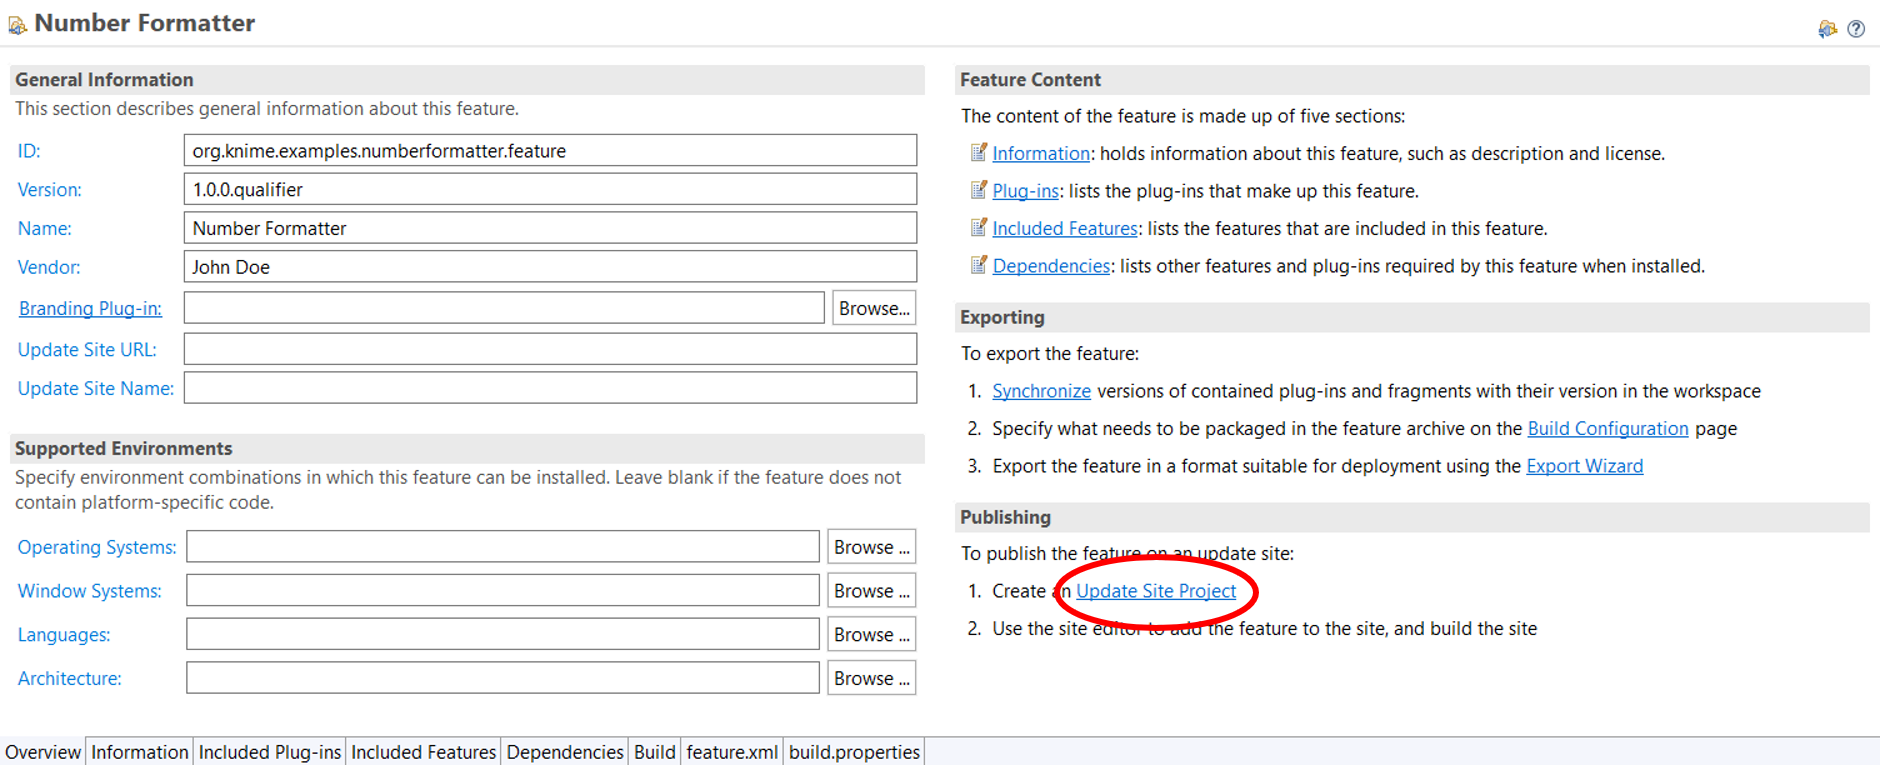This screenshot has width=1880, height=765.
Task: Browse for Languages
Action: click(872, 634)
